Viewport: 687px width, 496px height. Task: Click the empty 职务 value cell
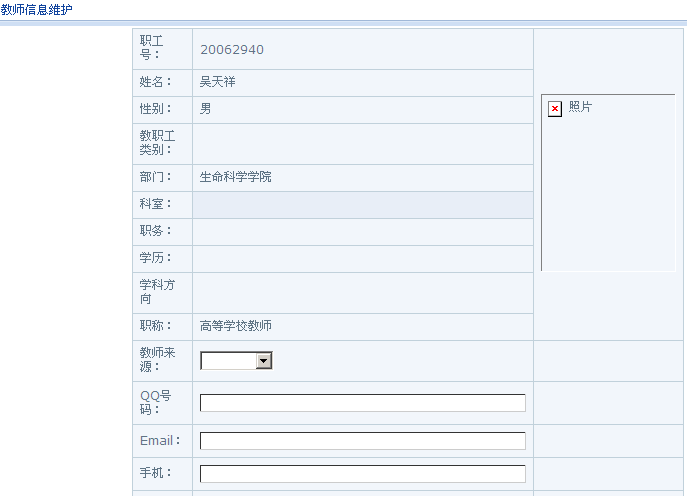coord(362,232)
